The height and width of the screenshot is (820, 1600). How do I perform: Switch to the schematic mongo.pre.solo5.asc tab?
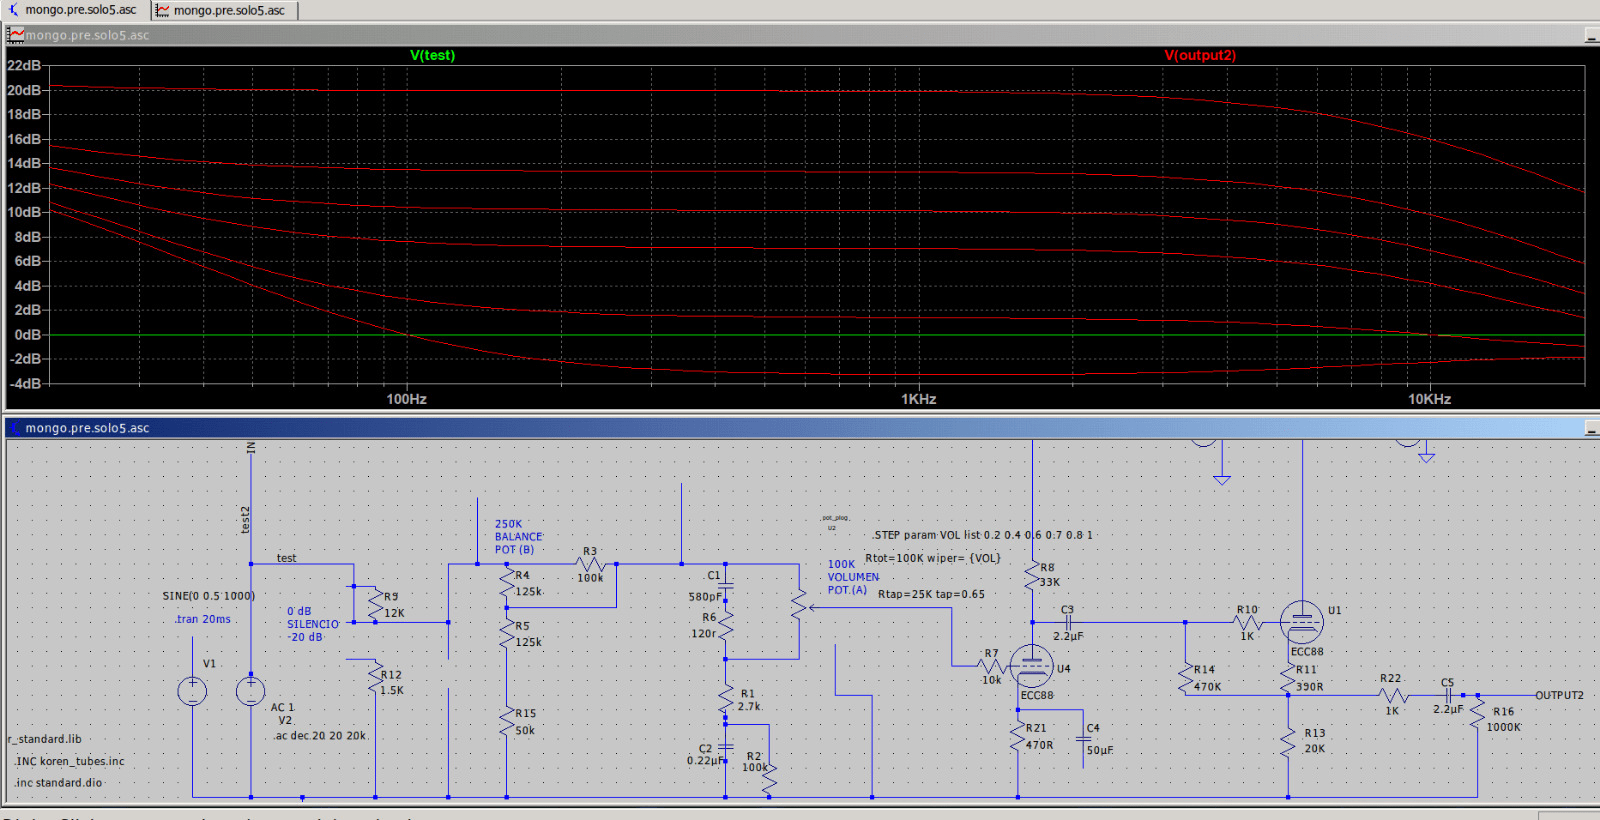[74, 10]
